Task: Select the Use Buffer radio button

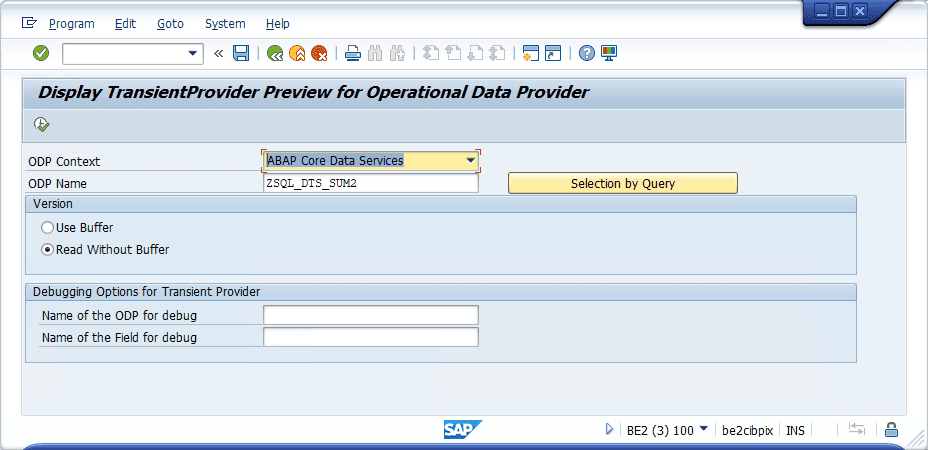Action: coord(47,227)
